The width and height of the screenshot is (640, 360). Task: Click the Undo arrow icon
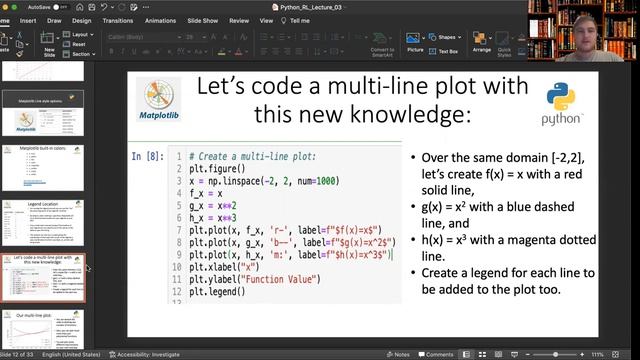point(104,7)
